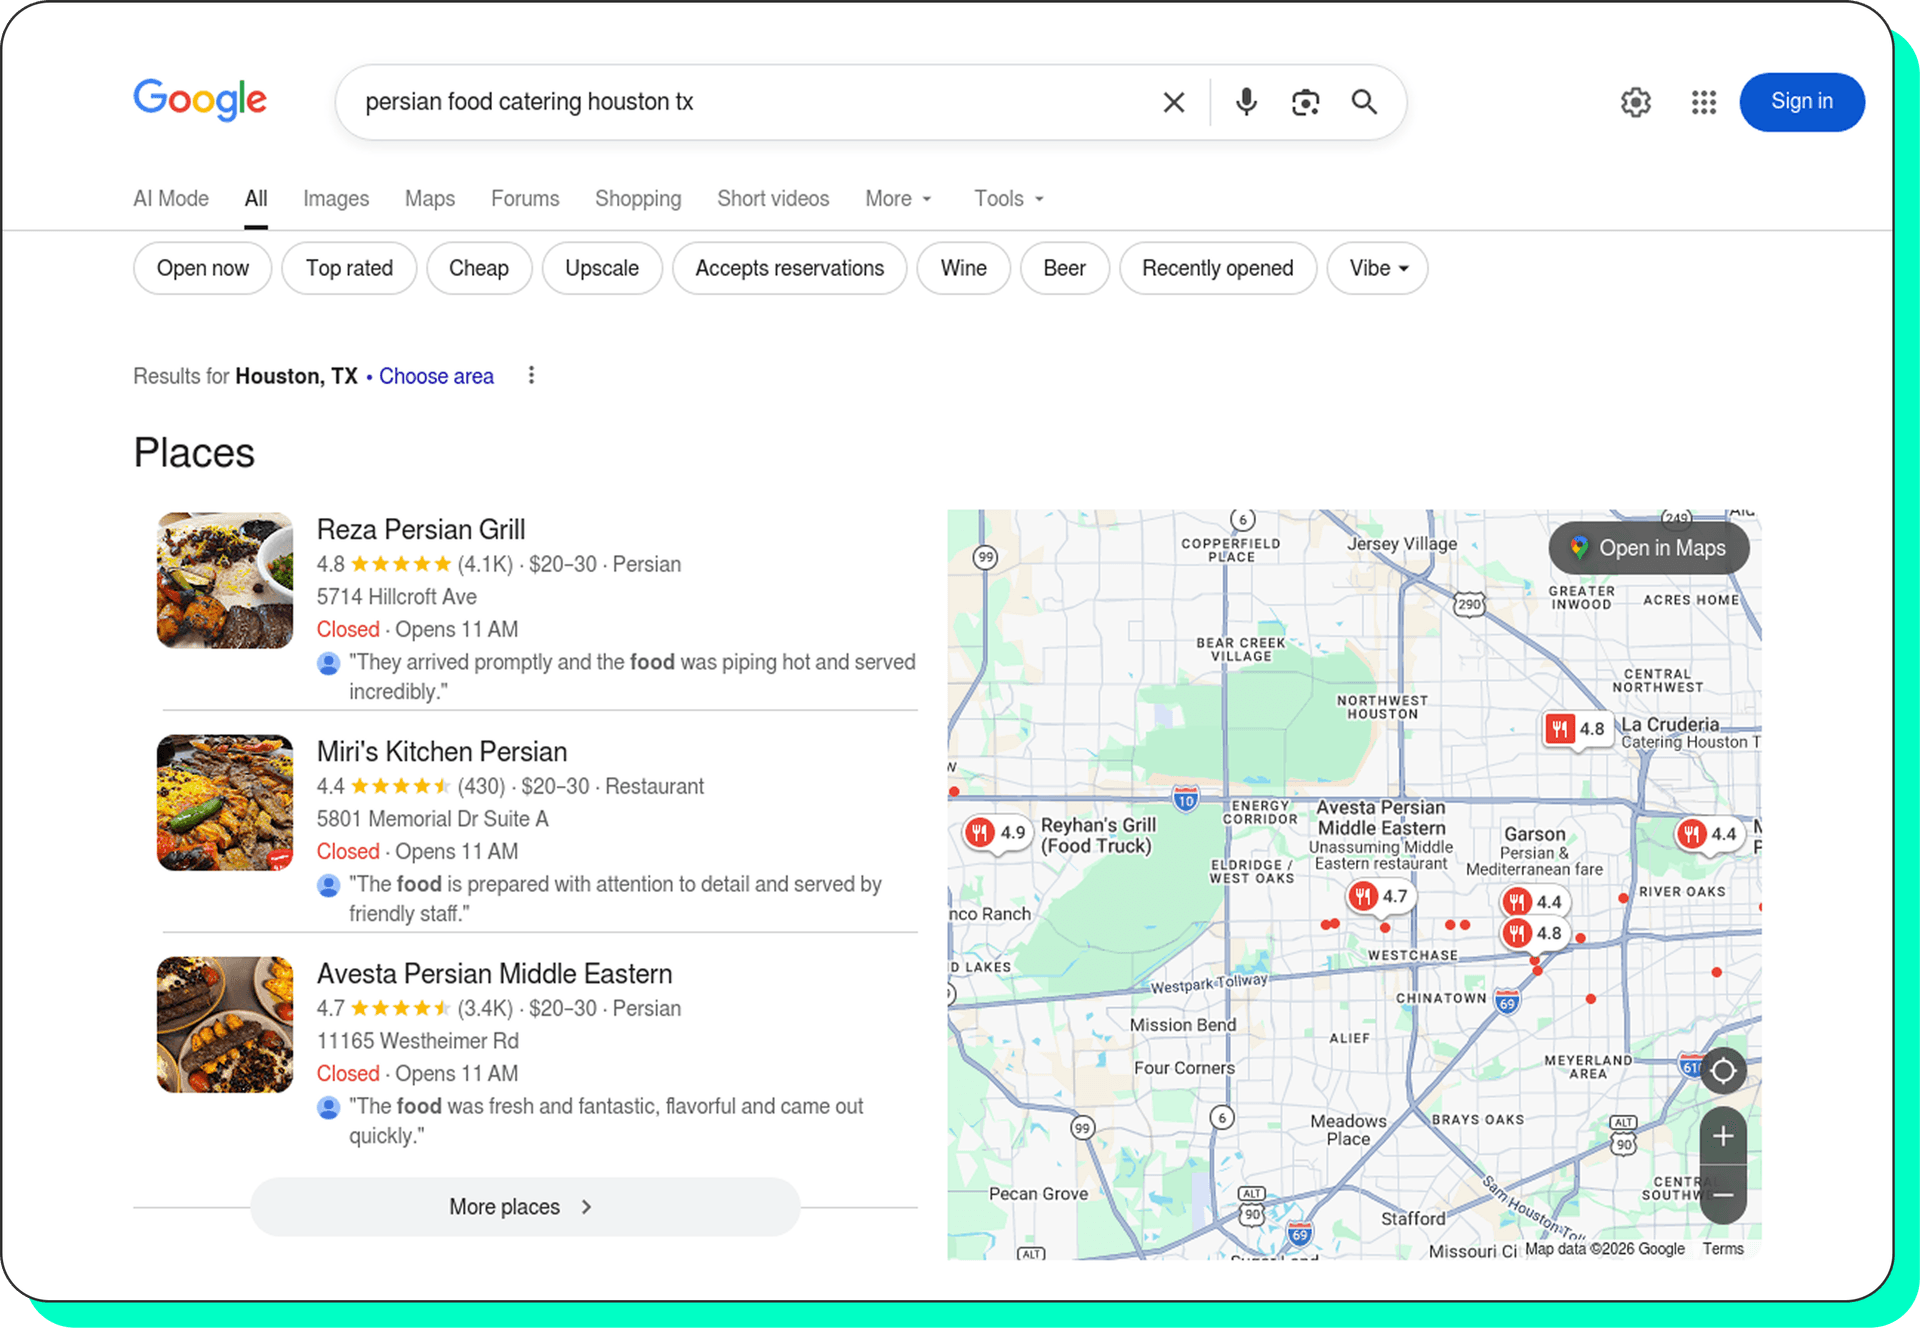Toggle the Upscale filter chip
Screen dimensions: 1920x1328
(602, 268)
